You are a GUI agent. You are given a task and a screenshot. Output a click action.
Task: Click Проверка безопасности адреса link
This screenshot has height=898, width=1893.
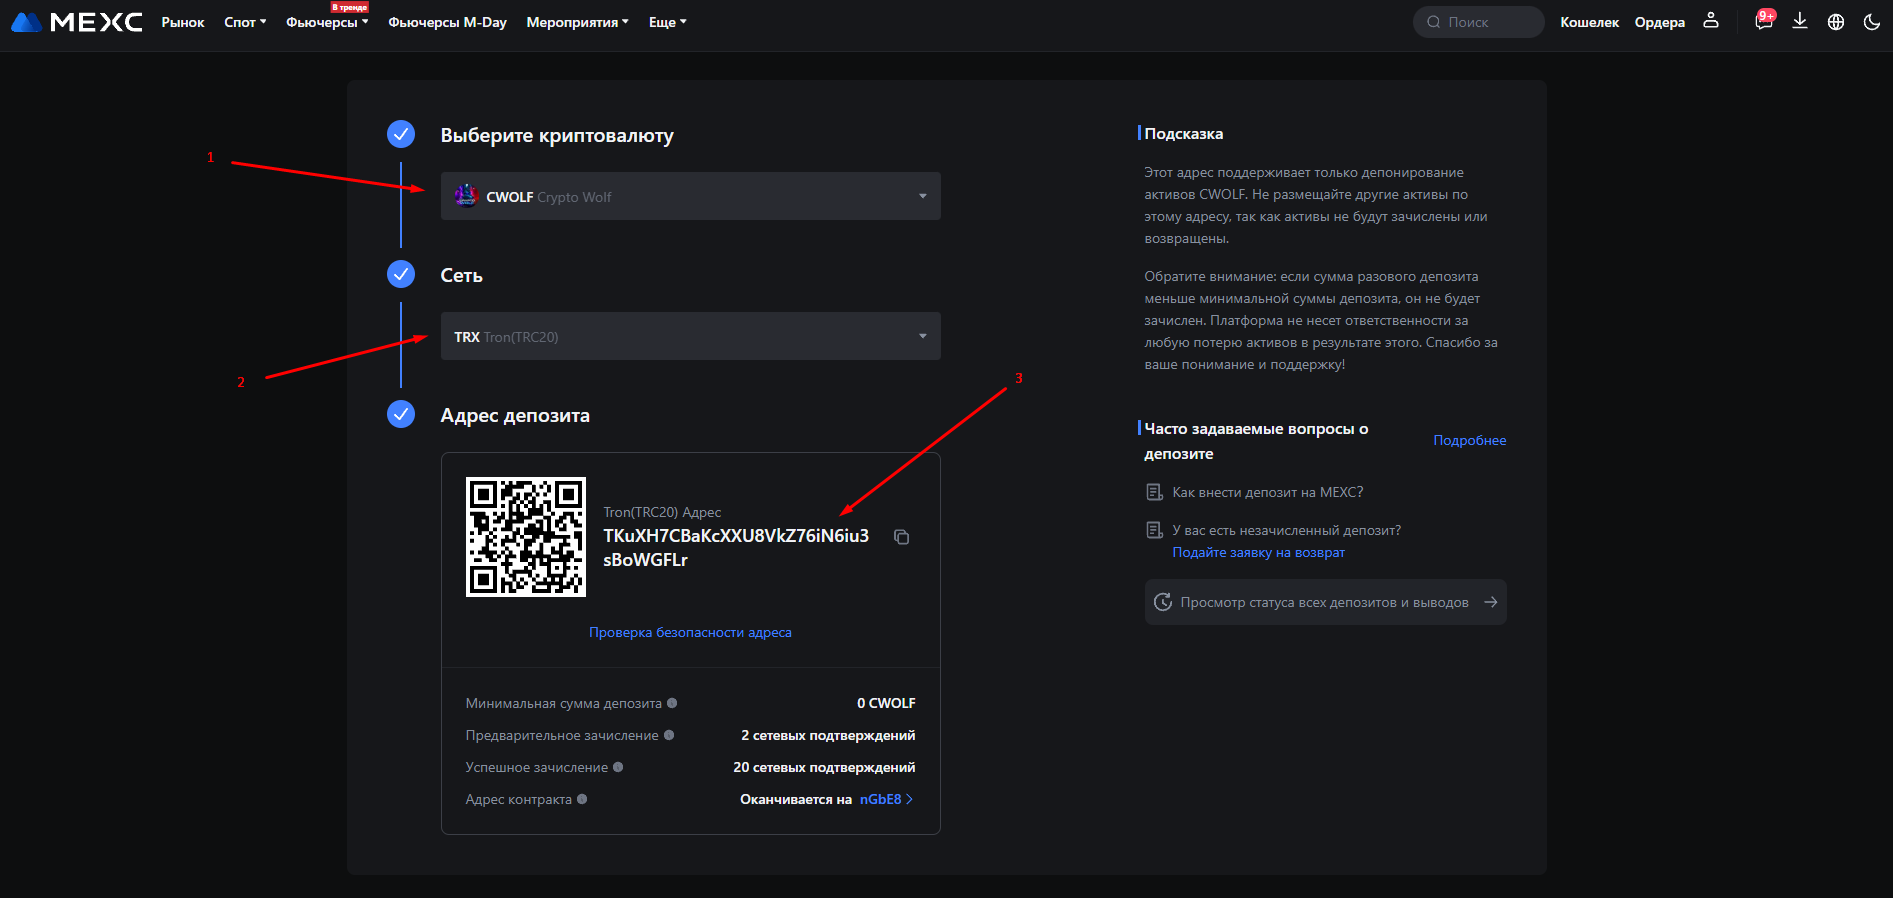click(690, 632)
